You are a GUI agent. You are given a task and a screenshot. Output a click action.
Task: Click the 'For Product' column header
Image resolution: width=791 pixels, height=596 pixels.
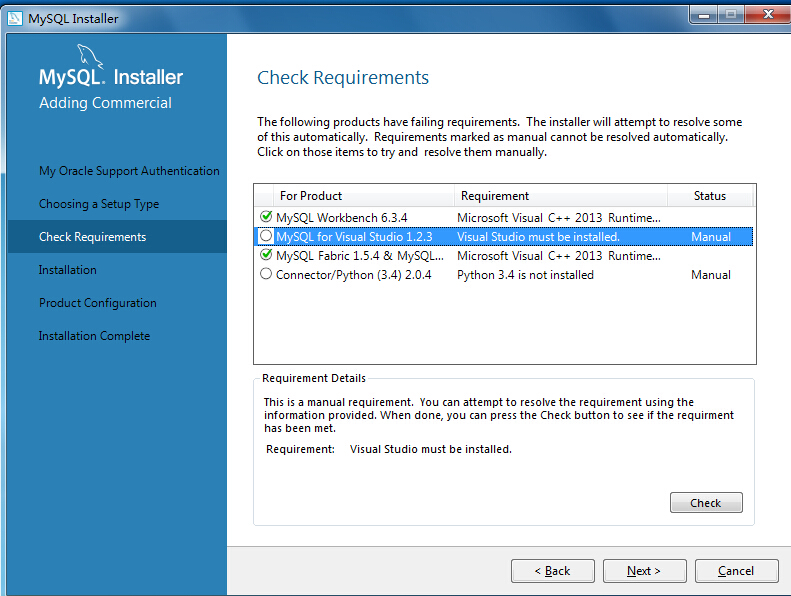coord(364,196)
